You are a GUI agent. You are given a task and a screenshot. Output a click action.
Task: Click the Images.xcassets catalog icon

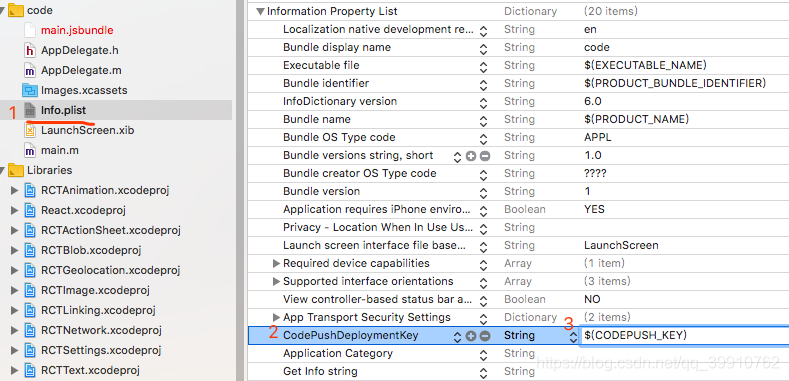[30, 91]
